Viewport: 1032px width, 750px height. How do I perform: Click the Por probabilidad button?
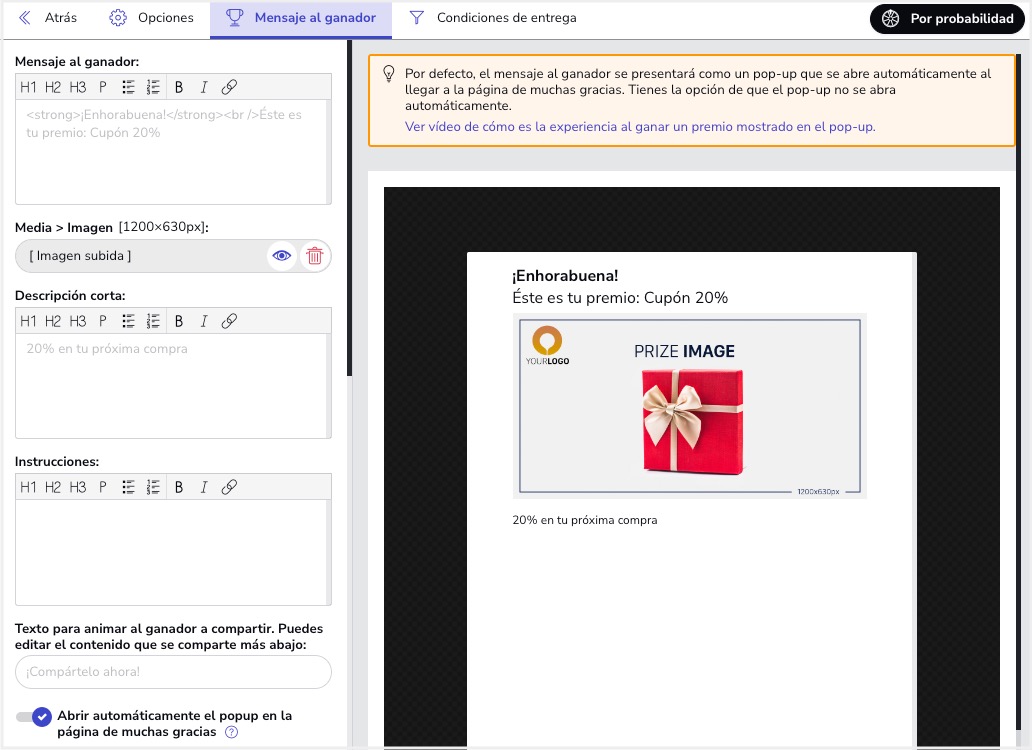pos(947,18)
